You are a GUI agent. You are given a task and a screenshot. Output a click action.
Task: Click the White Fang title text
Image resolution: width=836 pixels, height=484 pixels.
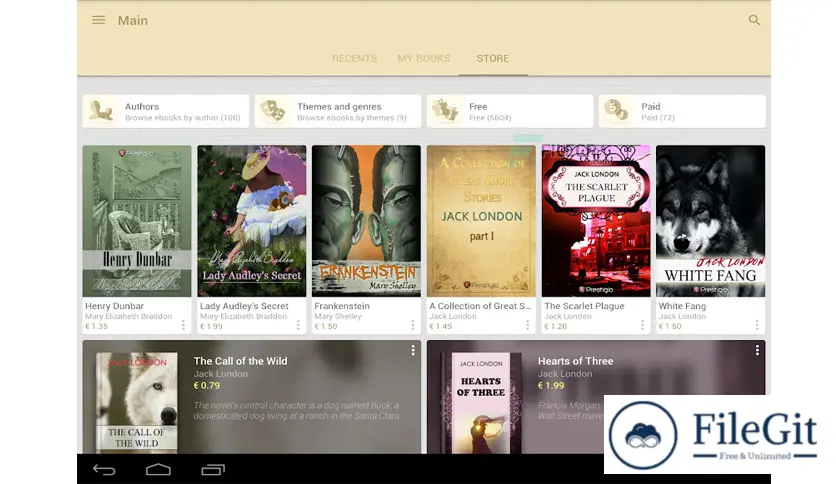(682, 306)
